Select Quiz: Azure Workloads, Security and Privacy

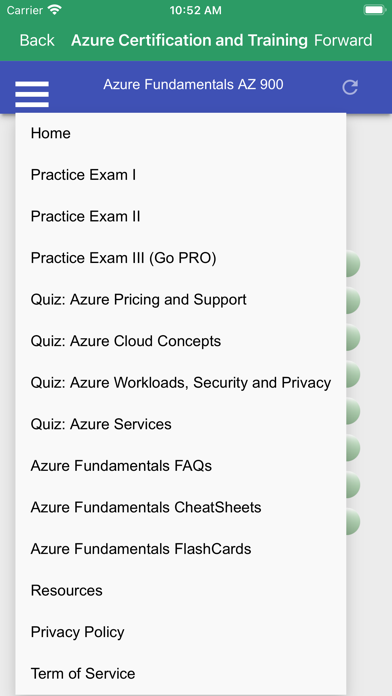click(181, 383)
